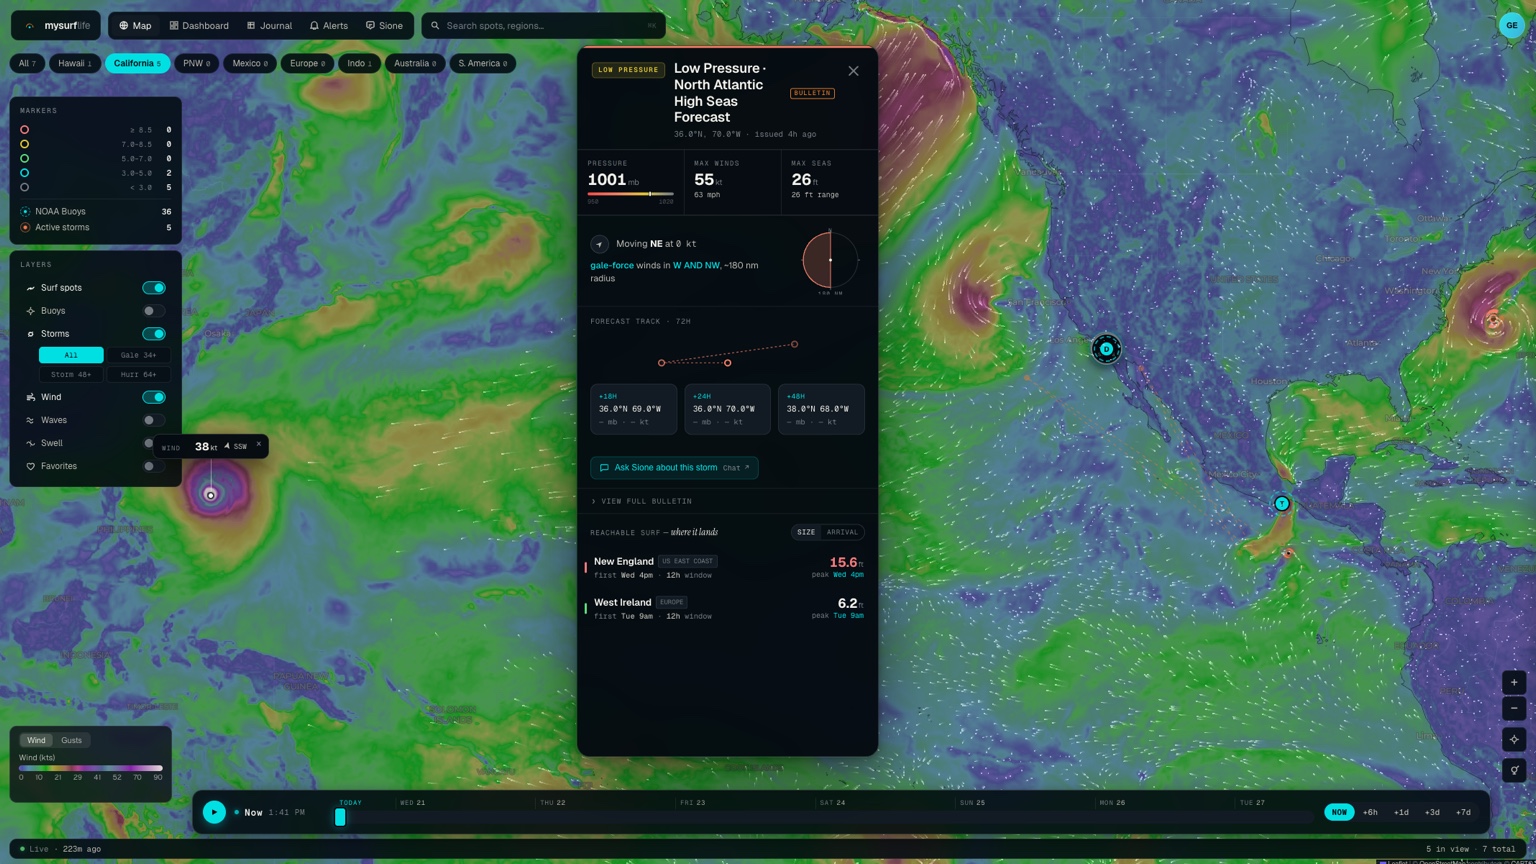Switch legend to Wind tab
This screenshot has height=864, width=1536.
pos(36,740)
